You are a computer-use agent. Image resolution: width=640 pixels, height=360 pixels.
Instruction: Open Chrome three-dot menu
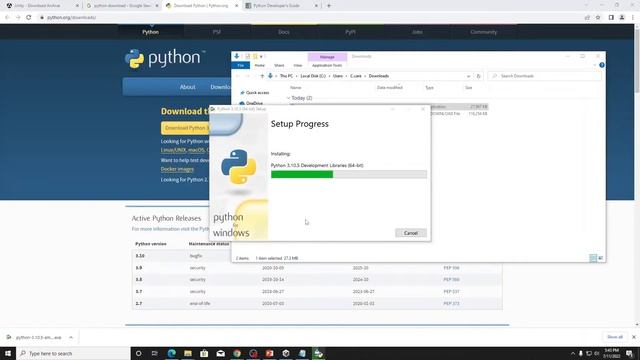633,18
